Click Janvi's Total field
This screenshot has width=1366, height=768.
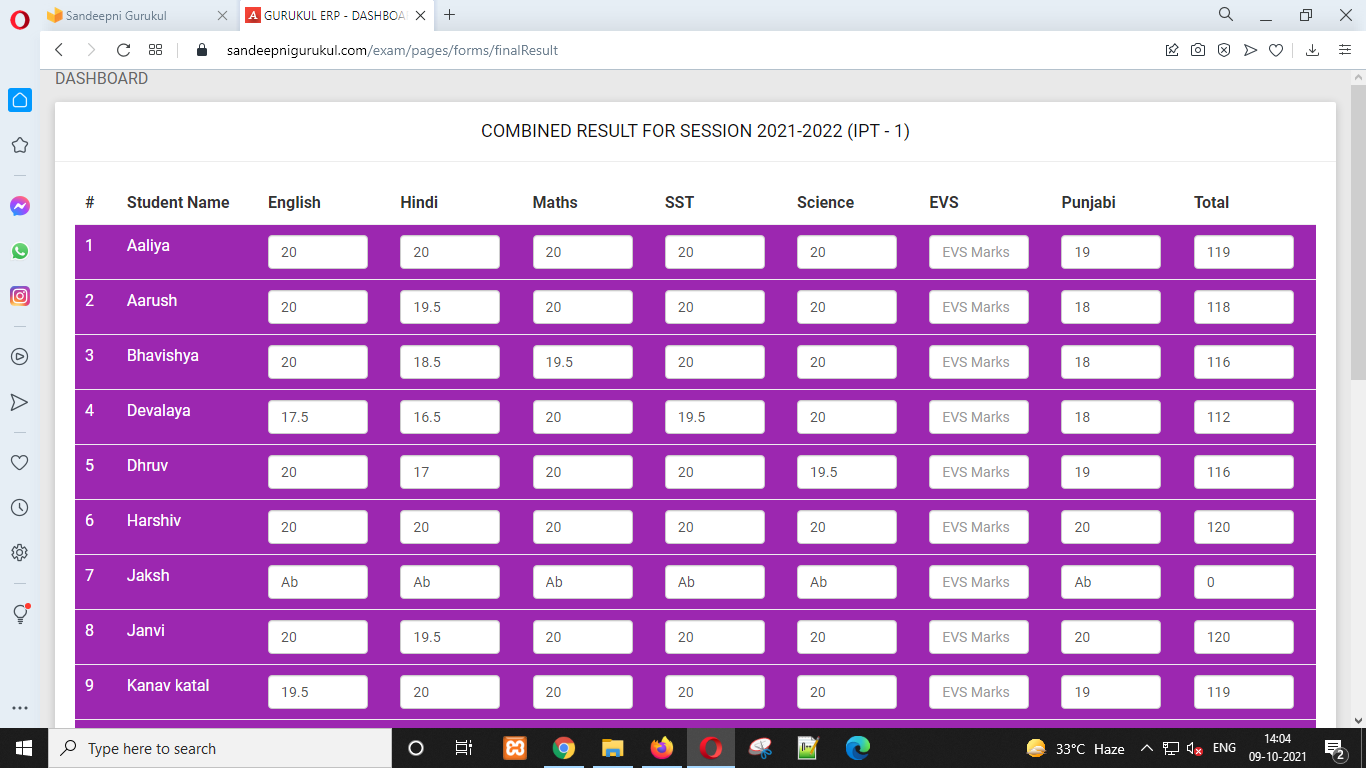pyautogui.click(x=1244, y=637)
